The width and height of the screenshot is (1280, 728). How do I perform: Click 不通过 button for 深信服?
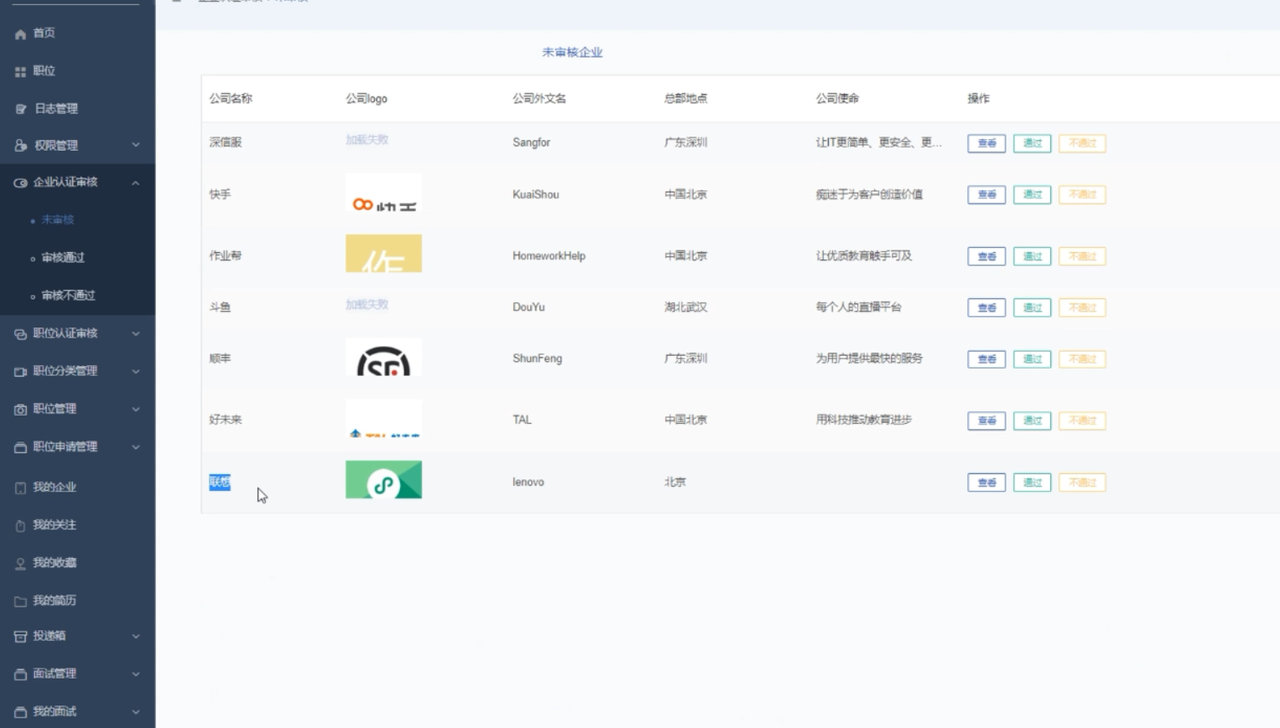click(x=1082, y=143)
